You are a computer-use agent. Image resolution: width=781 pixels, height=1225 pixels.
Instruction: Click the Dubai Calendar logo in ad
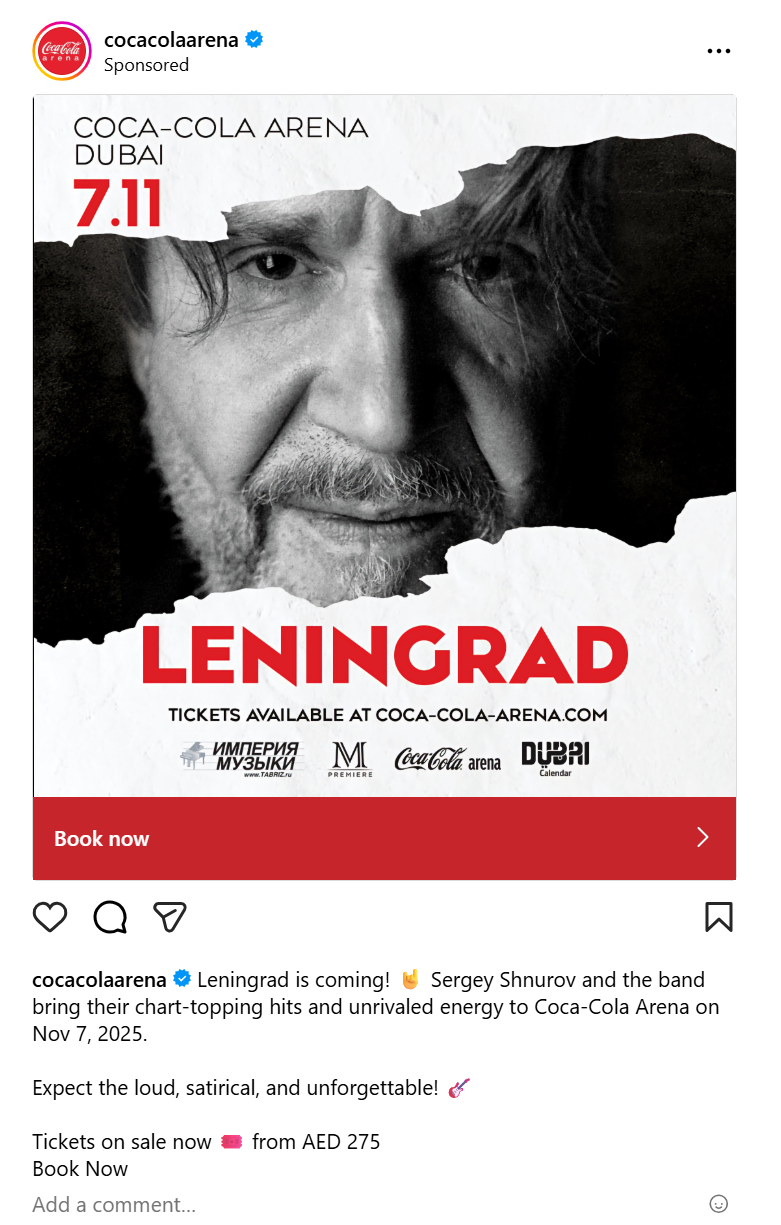(x=555, y=758)
